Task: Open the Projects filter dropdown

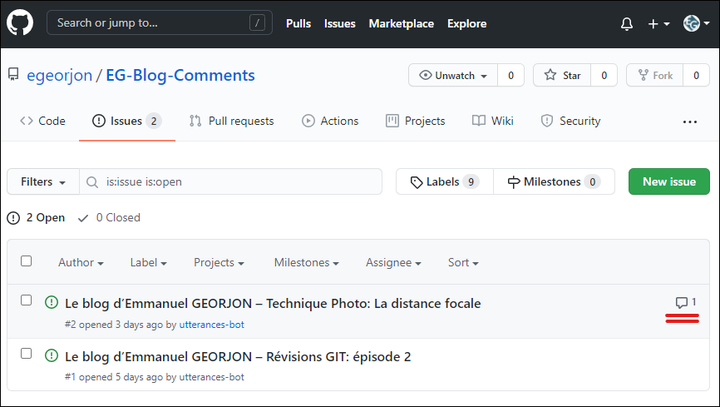Action: [219, 262]
